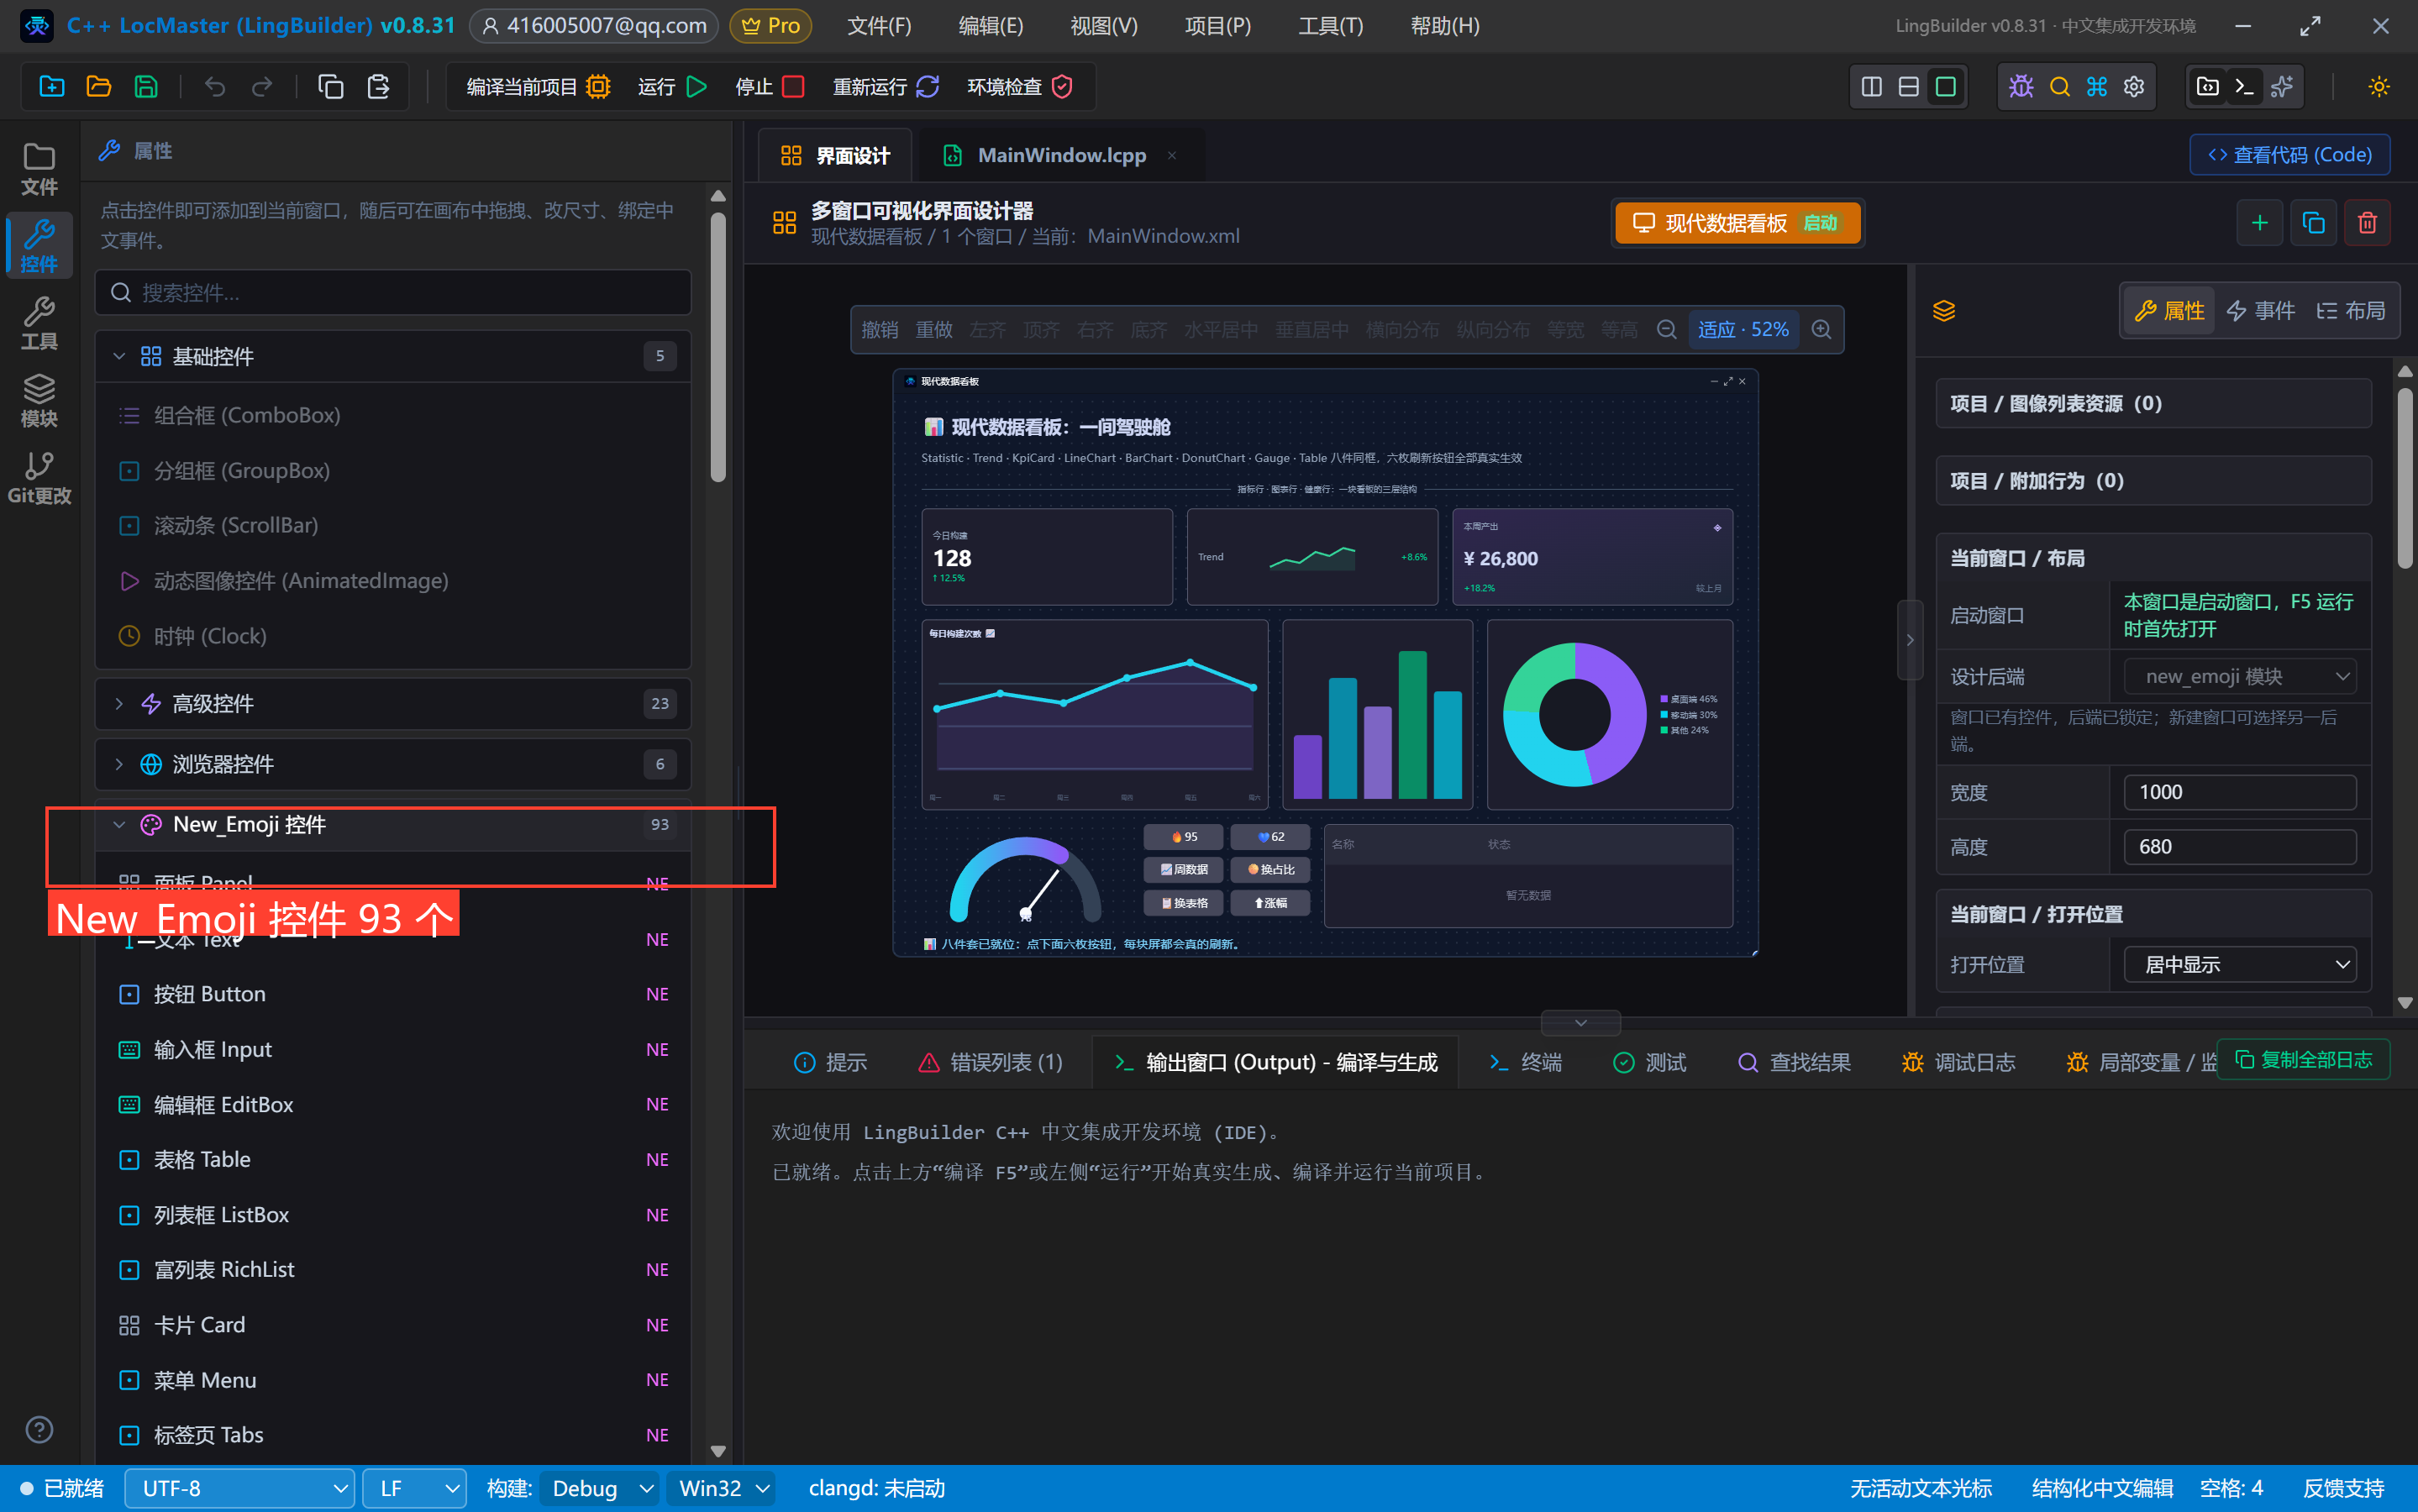
Task: Switch to 错误列表 (1) tab
Action: tap(990, 1062)
